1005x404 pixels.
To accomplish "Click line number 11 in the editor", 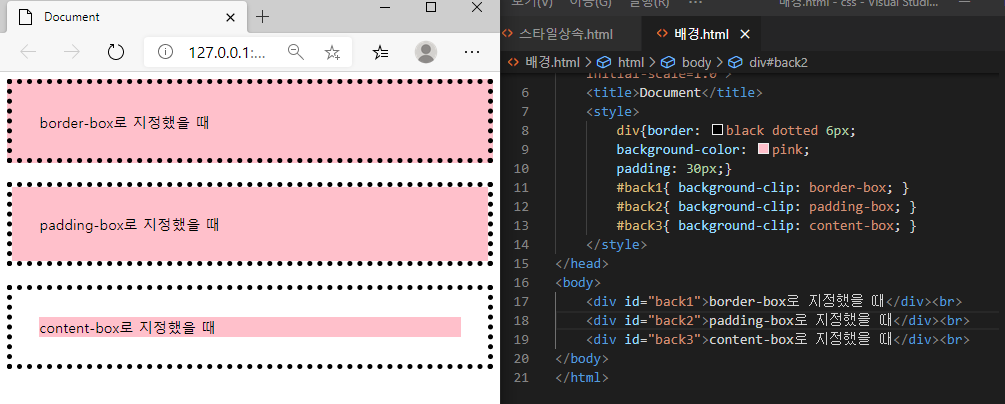I will click(522, 187).
